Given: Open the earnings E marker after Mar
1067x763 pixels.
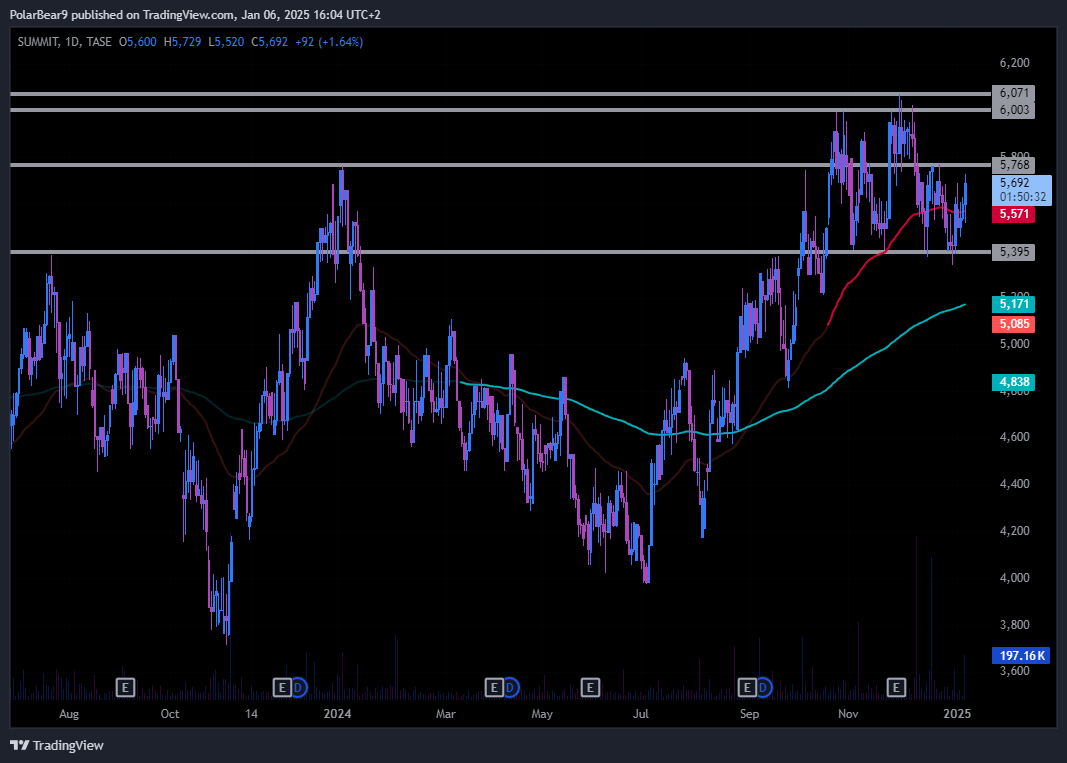Looking at the screenshot, I should coord(494,687).
